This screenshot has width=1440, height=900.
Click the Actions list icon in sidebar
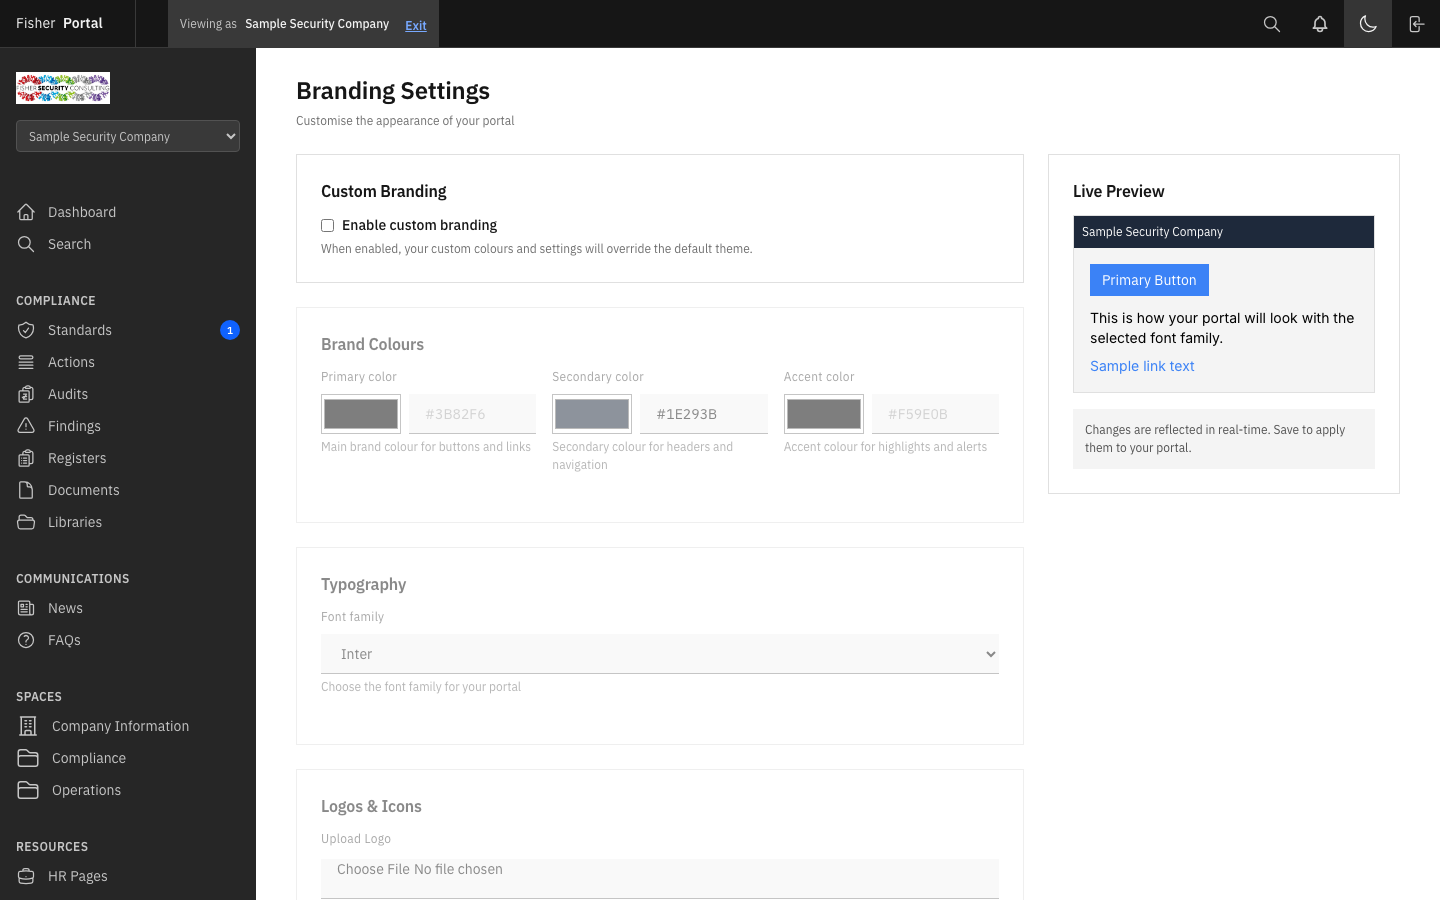tap(27, 362)
